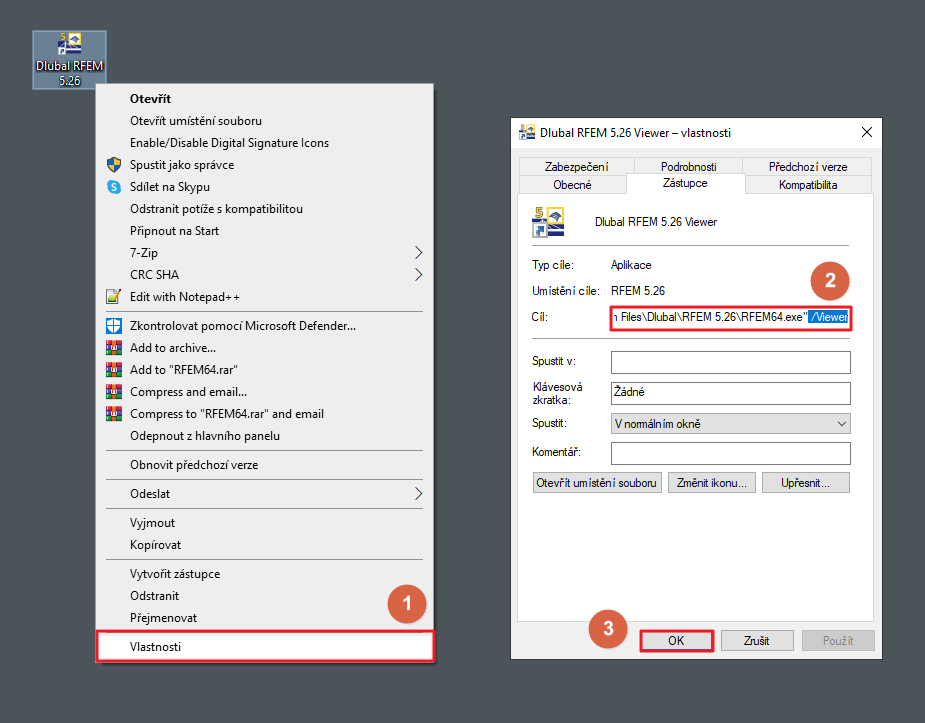Click the Spustit v input field
The image size is (925, 723).
click(731, 362)
